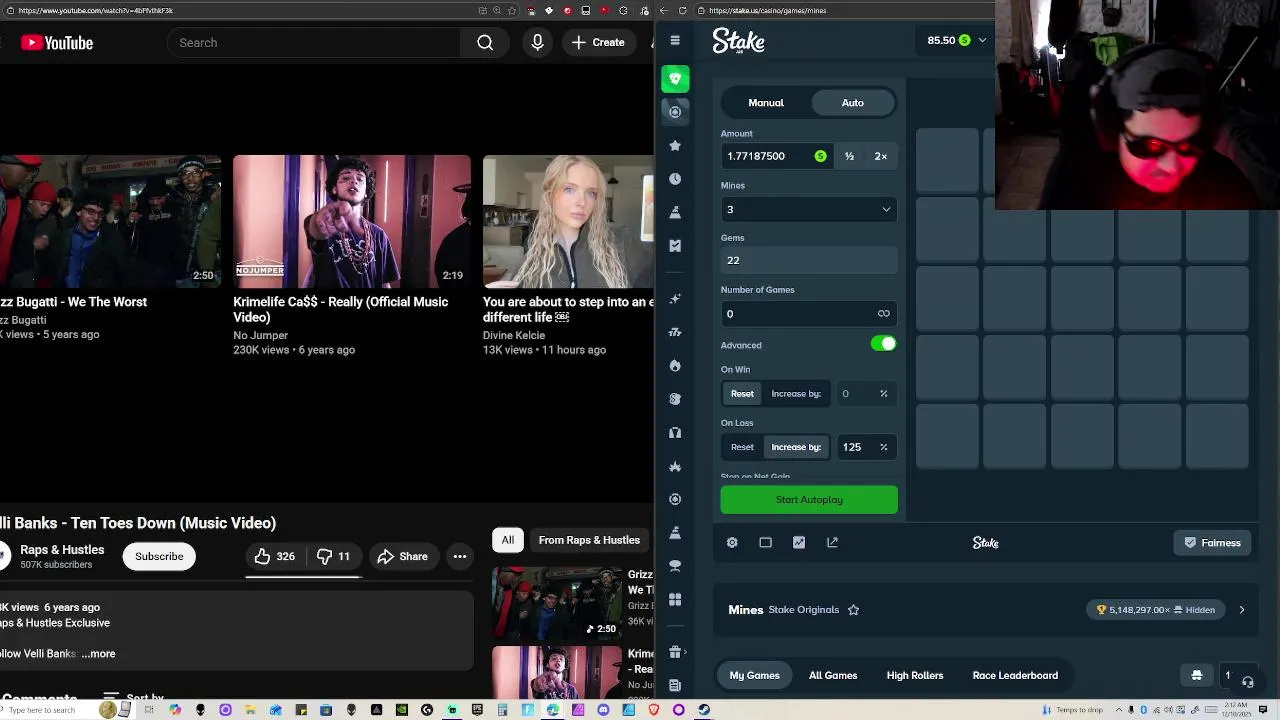Select Reset for On Loss
Viewport: 1280px width, 720px height.
(x=742, y=447)
